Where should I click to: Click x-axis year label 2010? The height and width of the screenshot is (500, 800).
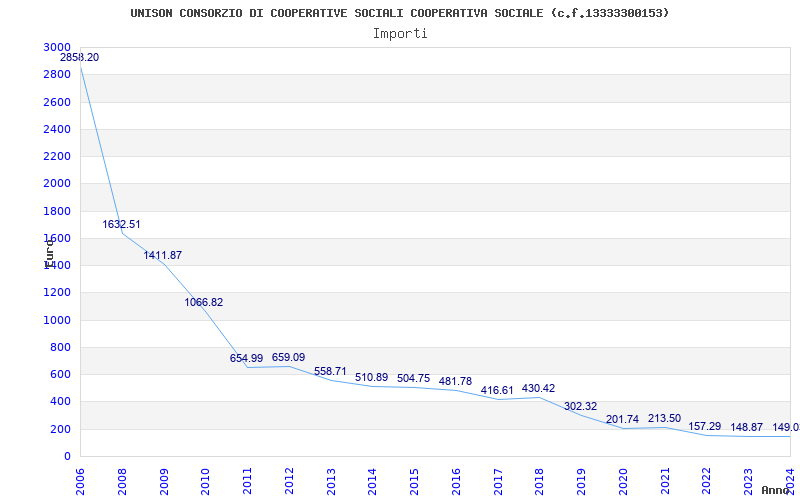[x=206, y=482]
